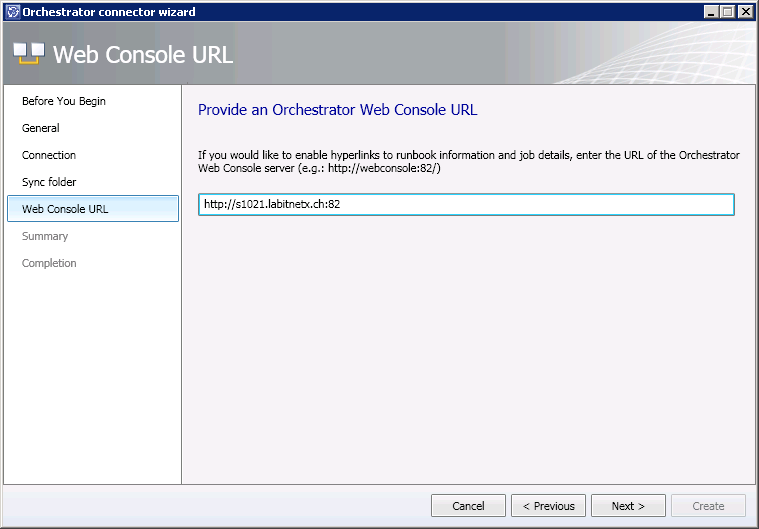Click the hyperlink instructions paragraph above the field

click(x=468, y=161)
